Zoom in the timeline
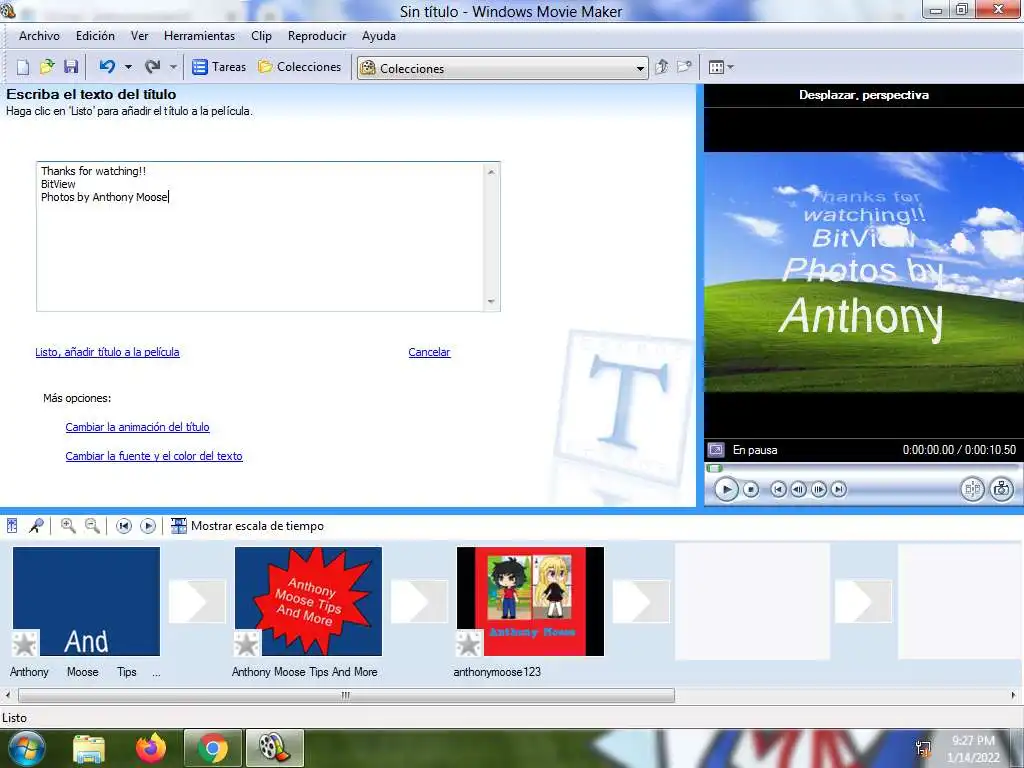 68,526
